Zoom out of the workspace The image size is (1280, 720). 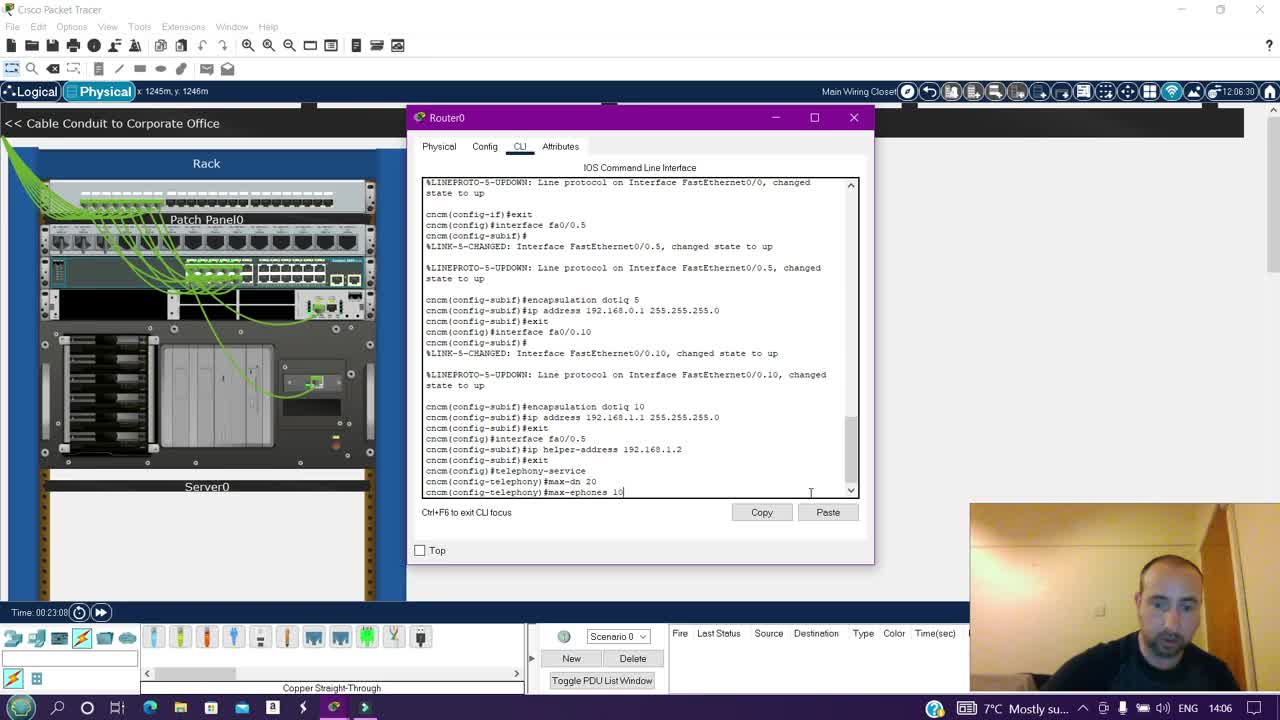[x=289, y=45]
